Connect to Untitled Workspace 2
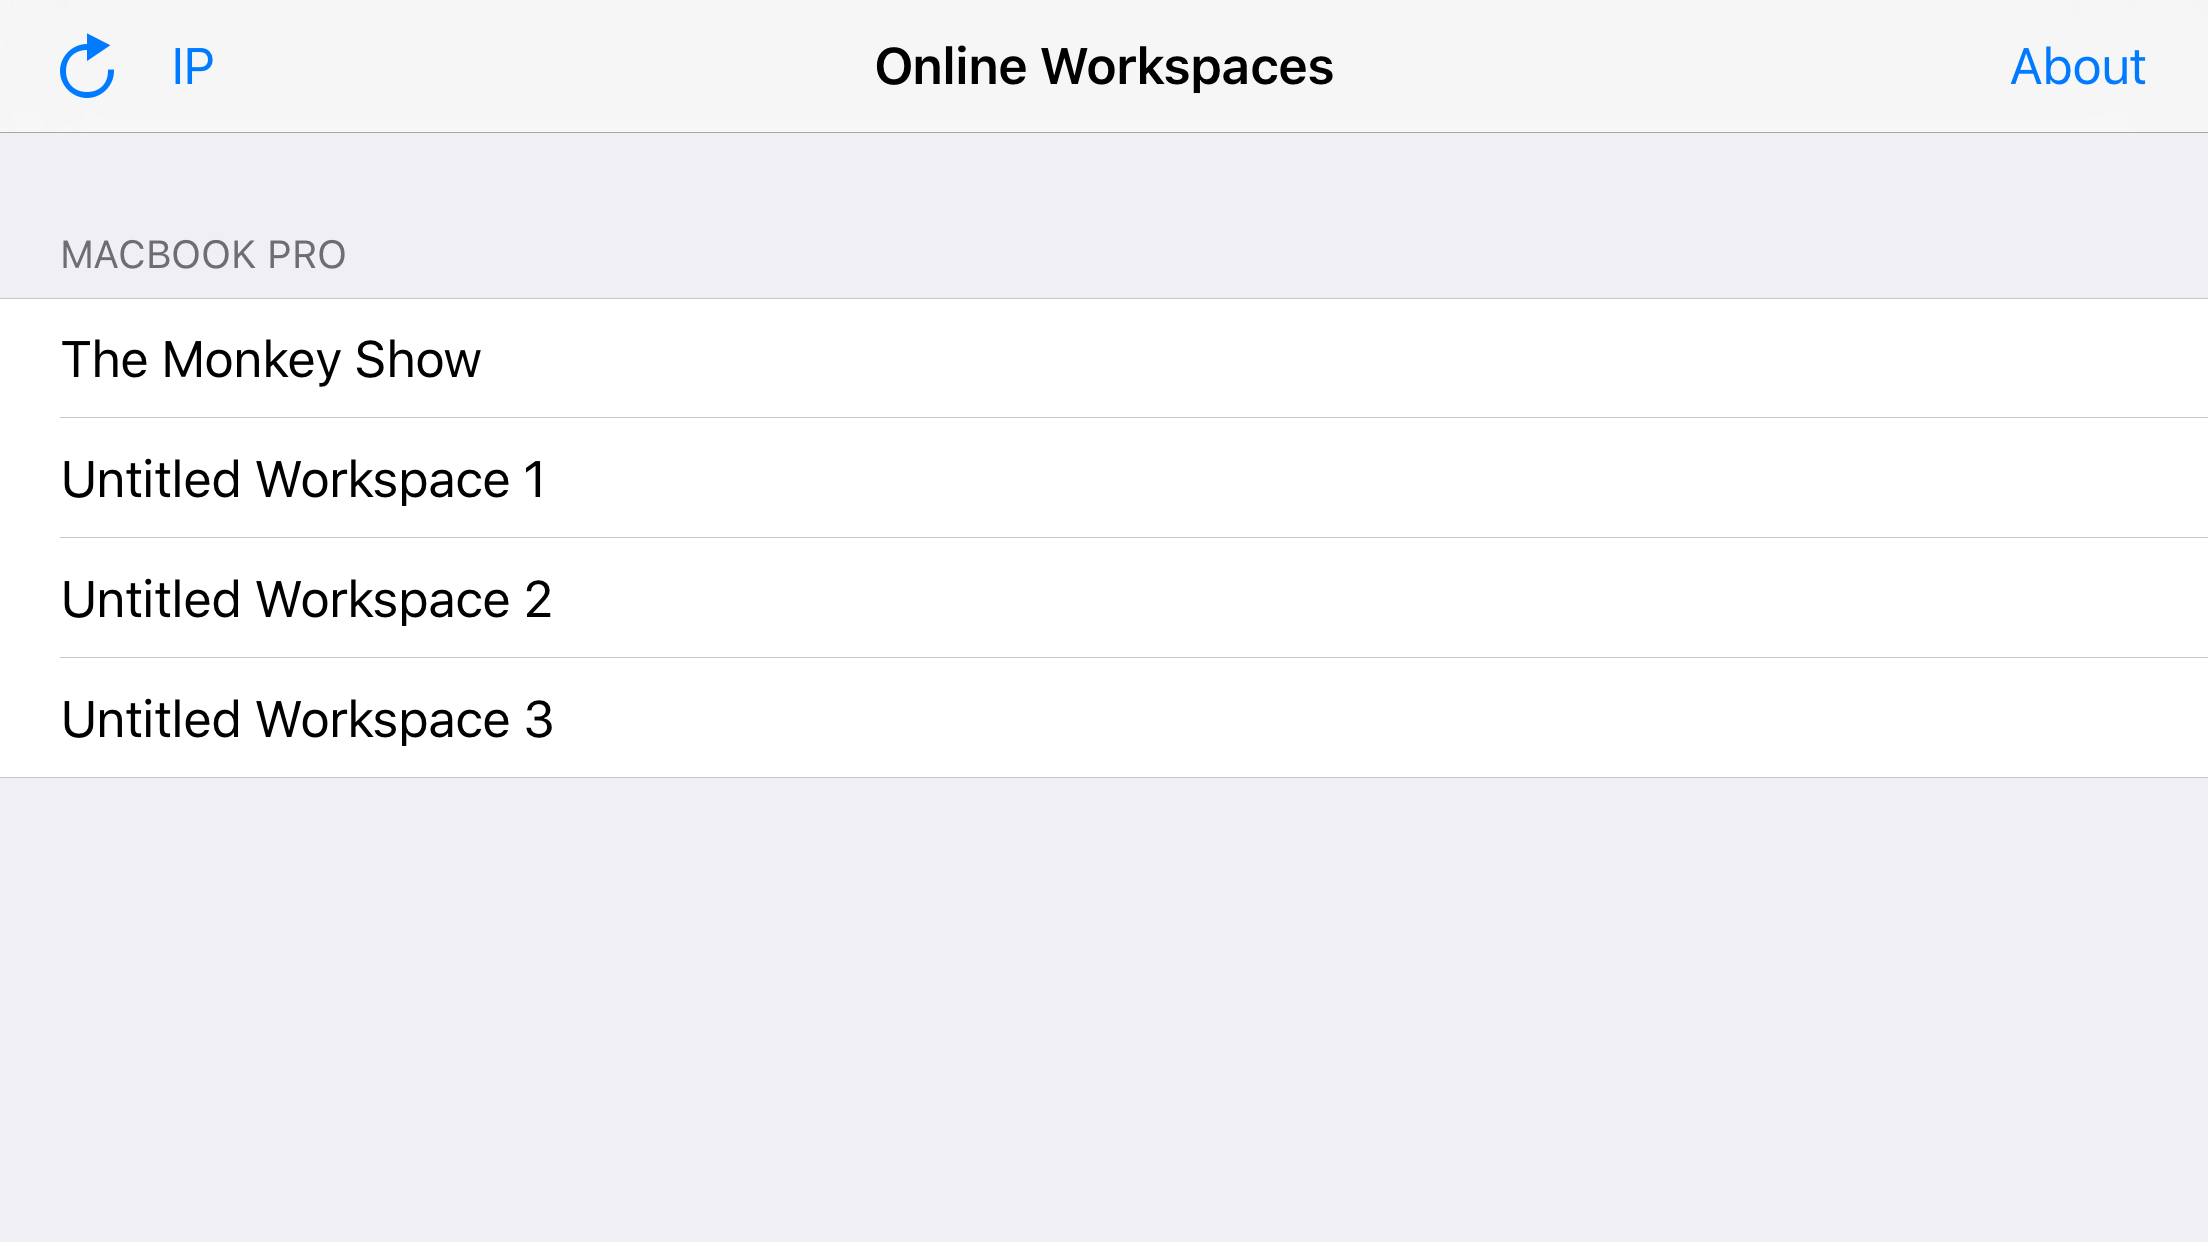The height and width of the screenshot is (1242, 2208). (x=306, y=599)
